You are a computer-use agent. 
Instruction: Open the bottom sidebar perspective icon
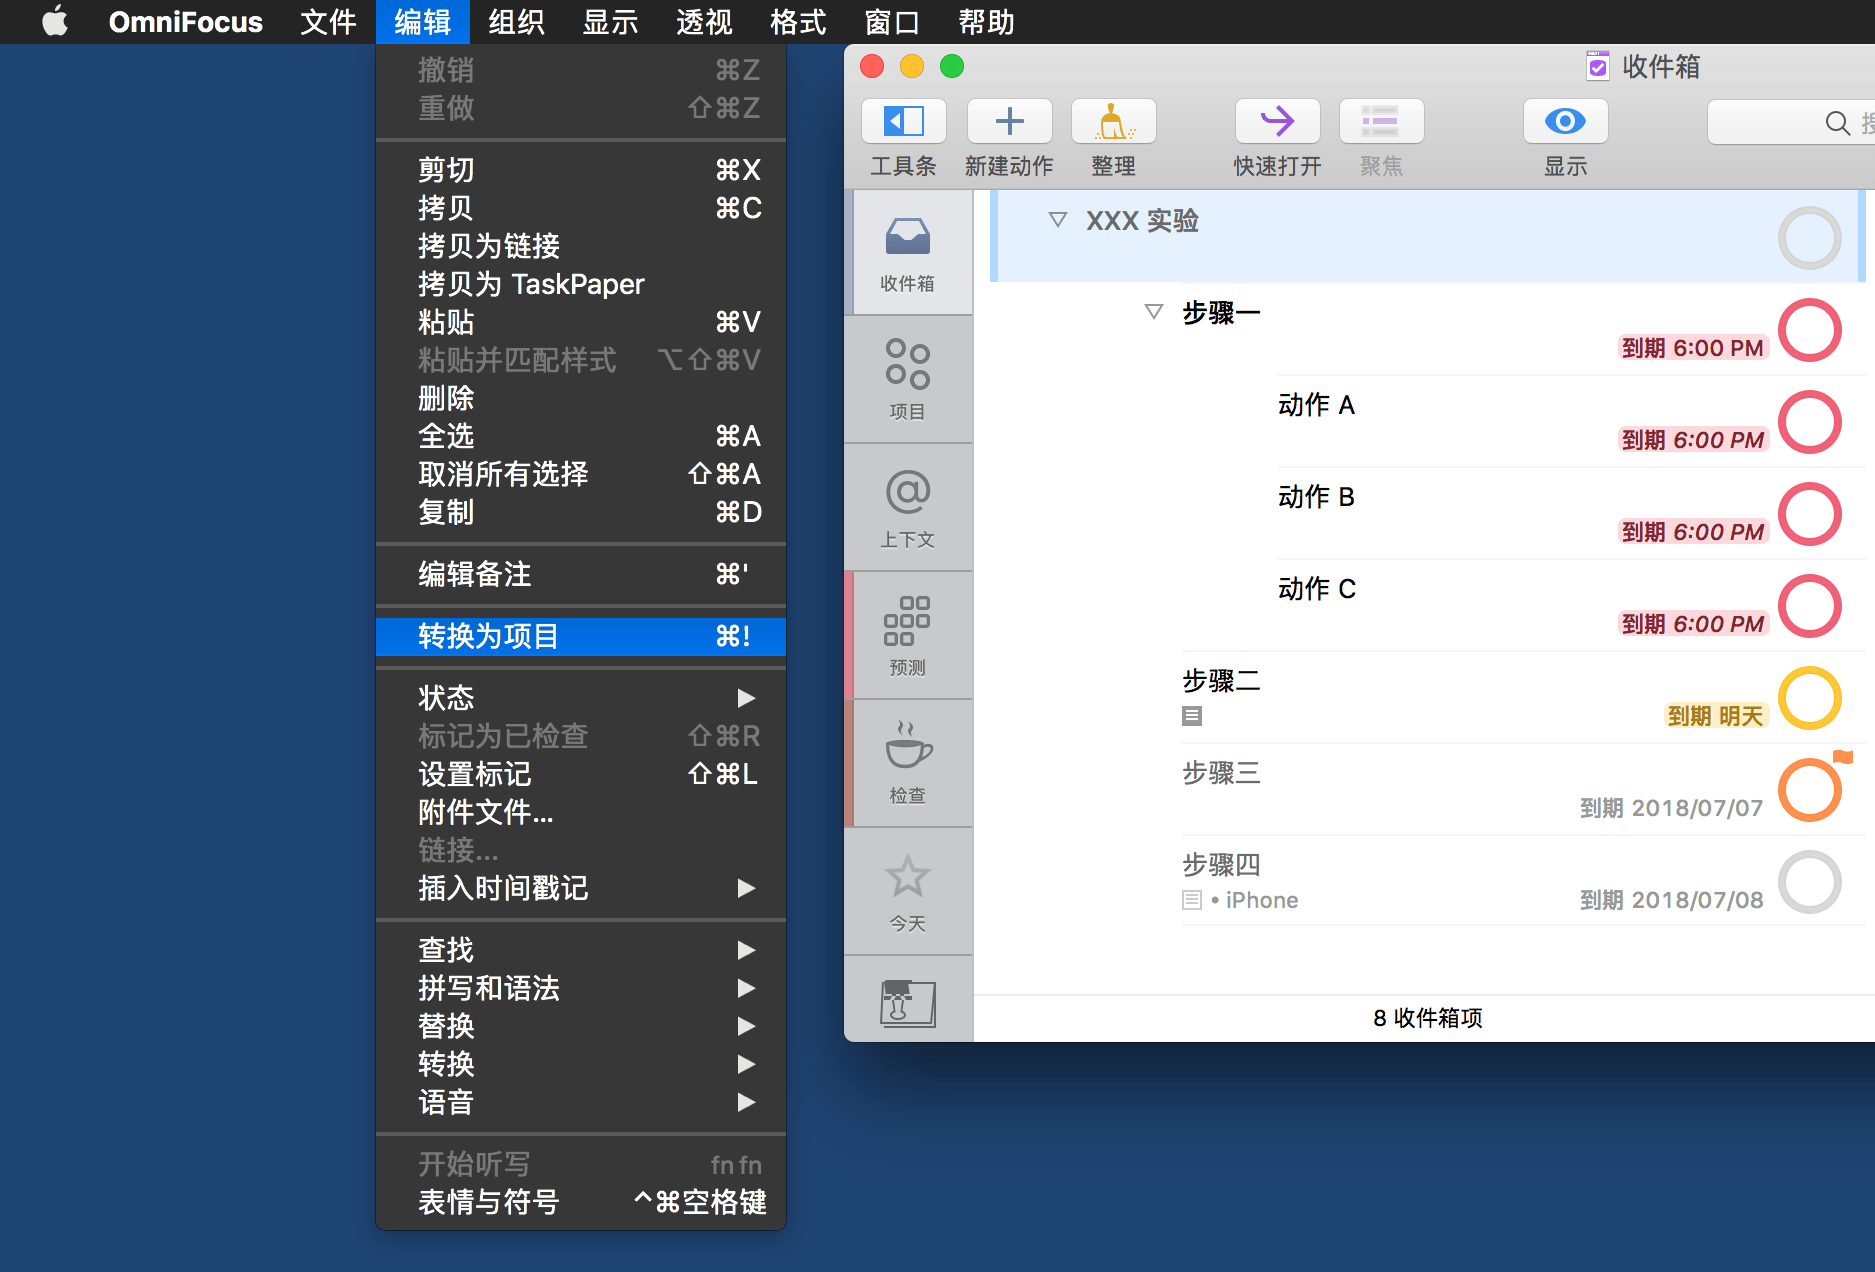908,1002
